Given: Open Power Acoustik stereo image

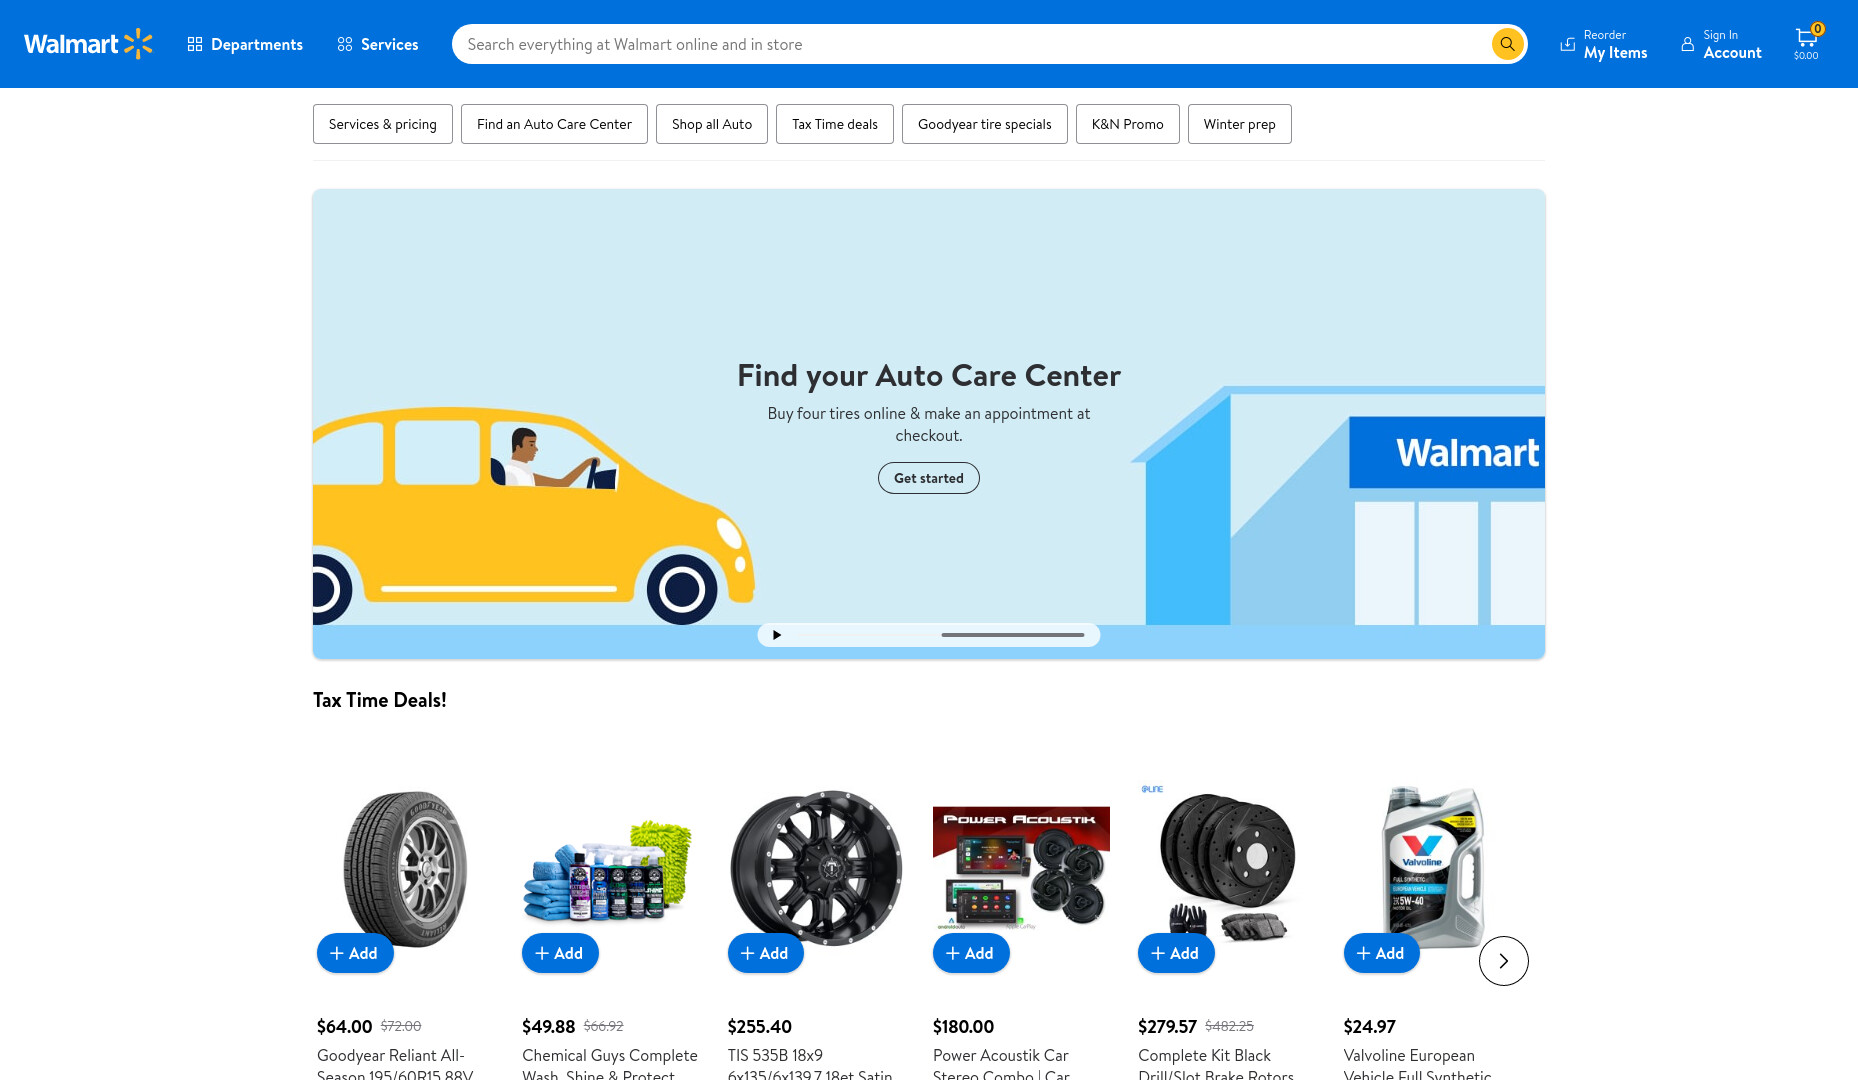Looking at the screenshot, I should point(1021,868).
